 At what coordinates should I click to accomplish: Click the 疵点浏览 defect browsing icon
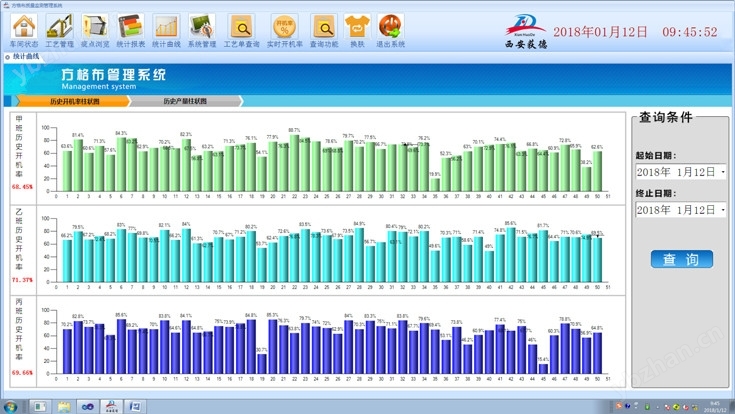pos(95,27)
